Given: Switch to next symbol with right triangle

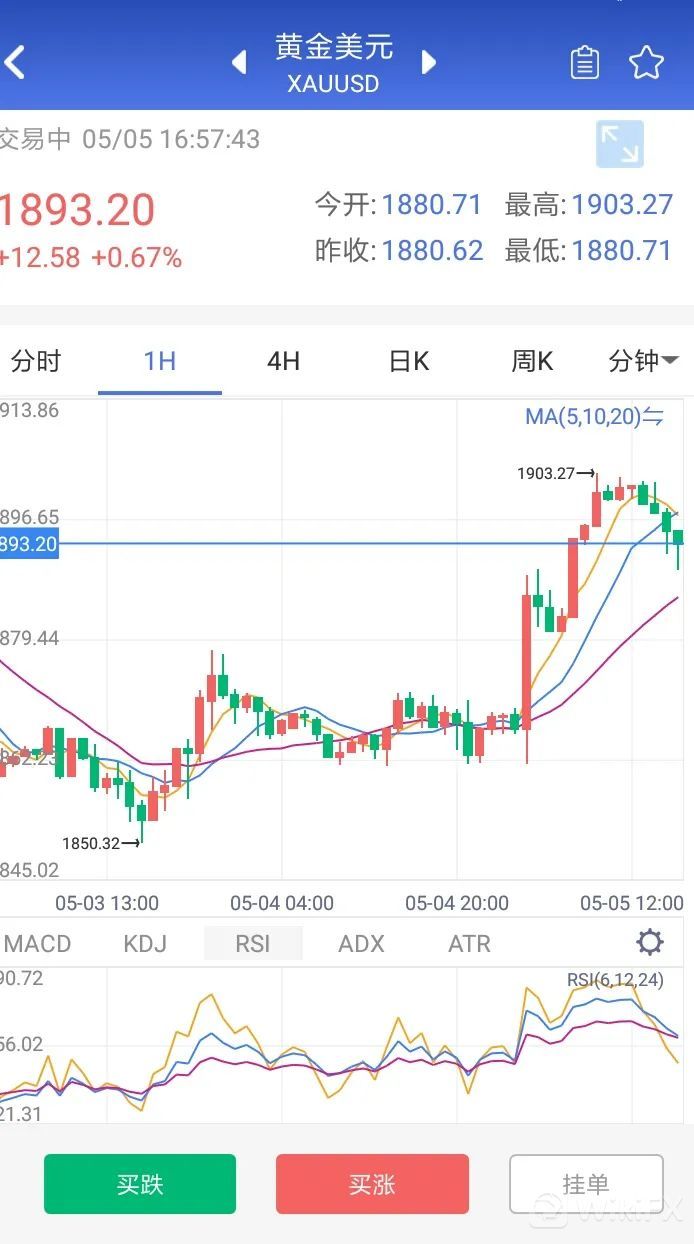Looking at the screenshot, I should click(429, 63).
